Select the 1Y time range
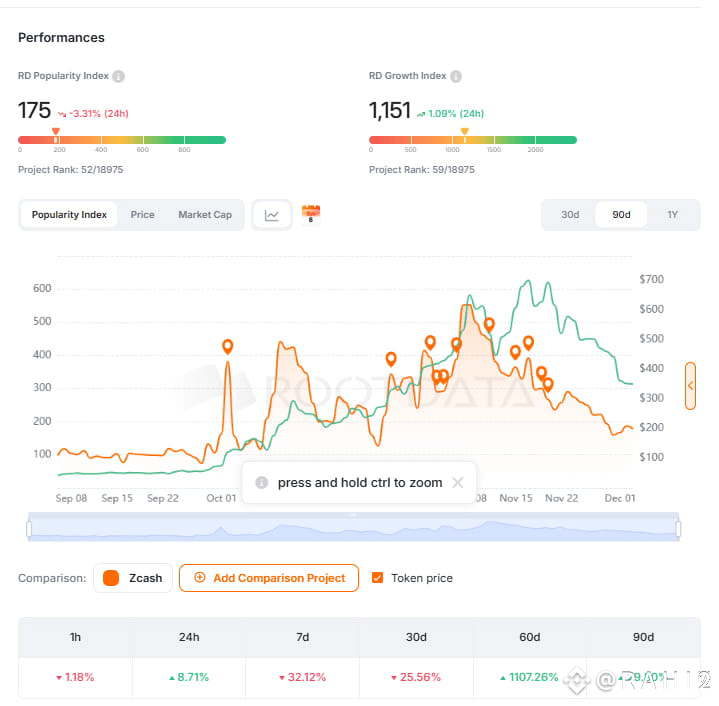 pos(672,215)
